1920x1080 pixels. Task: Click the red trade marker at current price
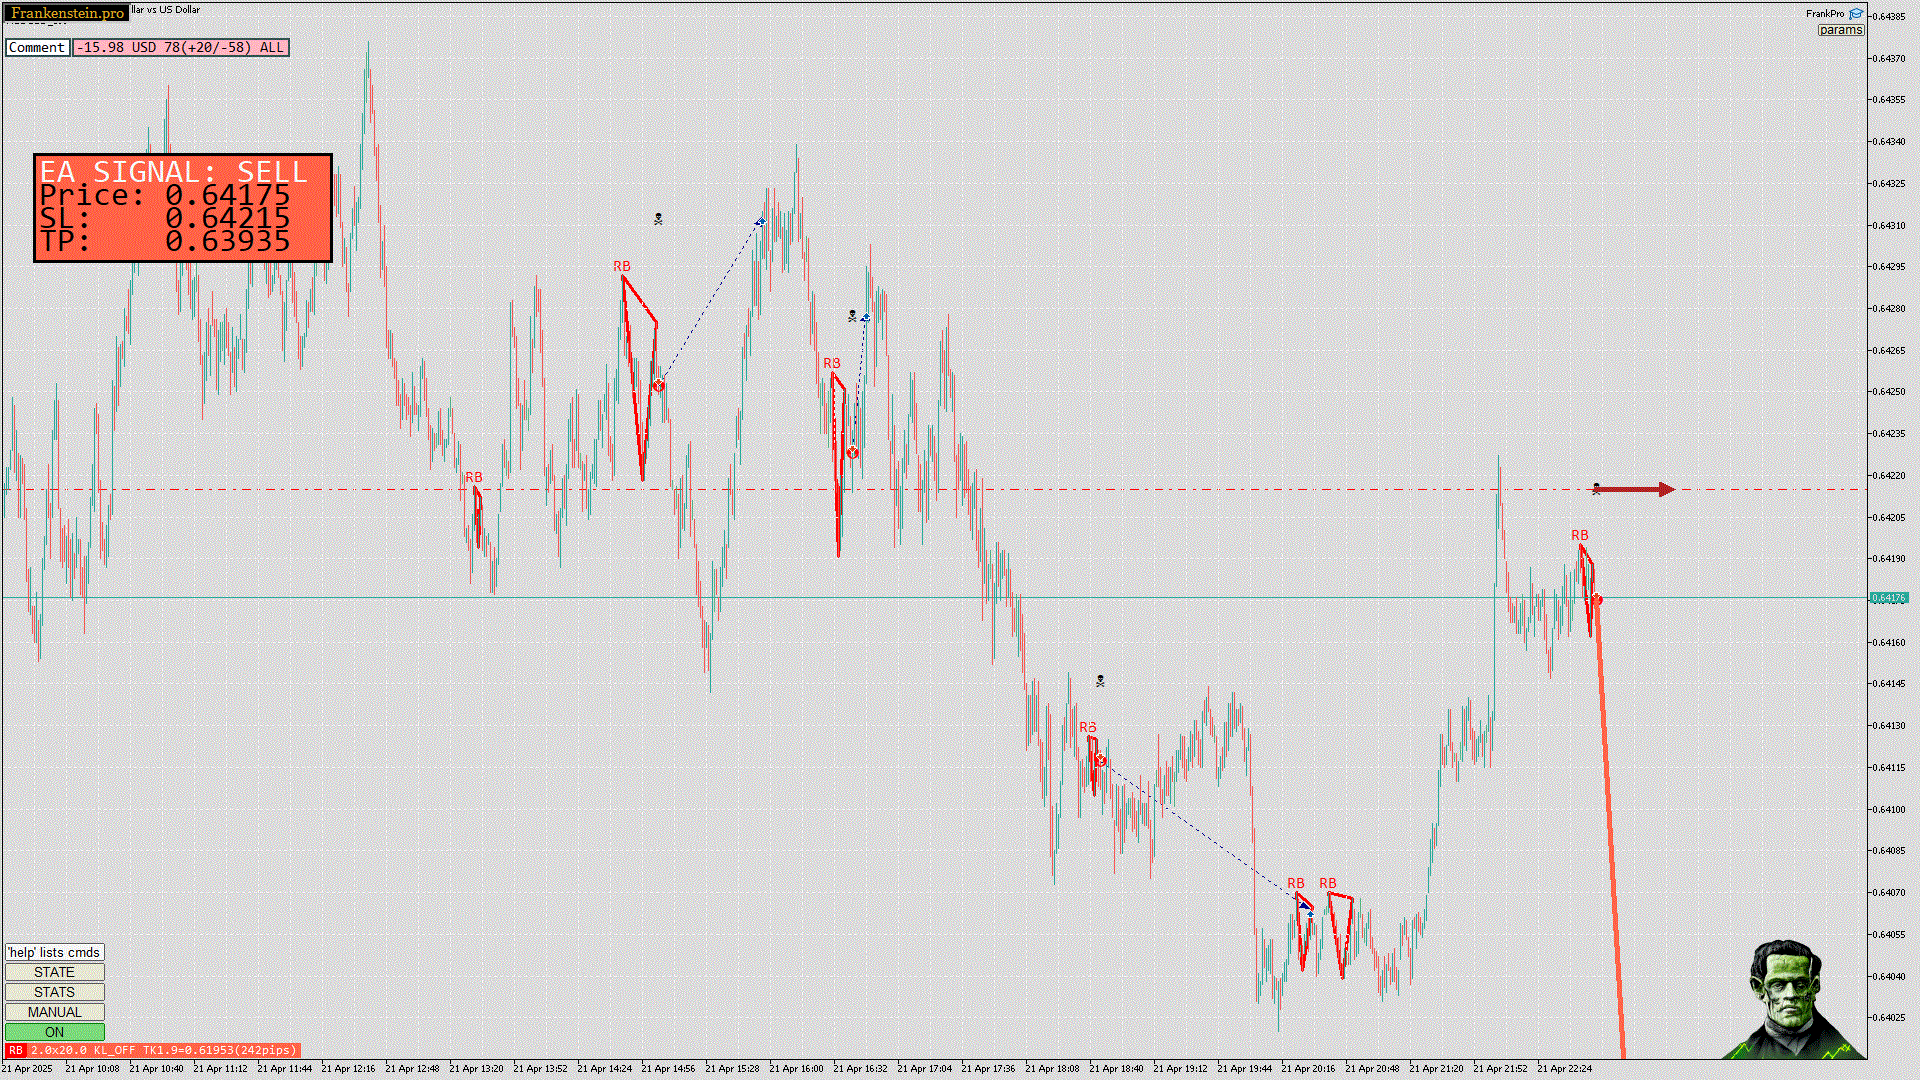coord(1597,599)
